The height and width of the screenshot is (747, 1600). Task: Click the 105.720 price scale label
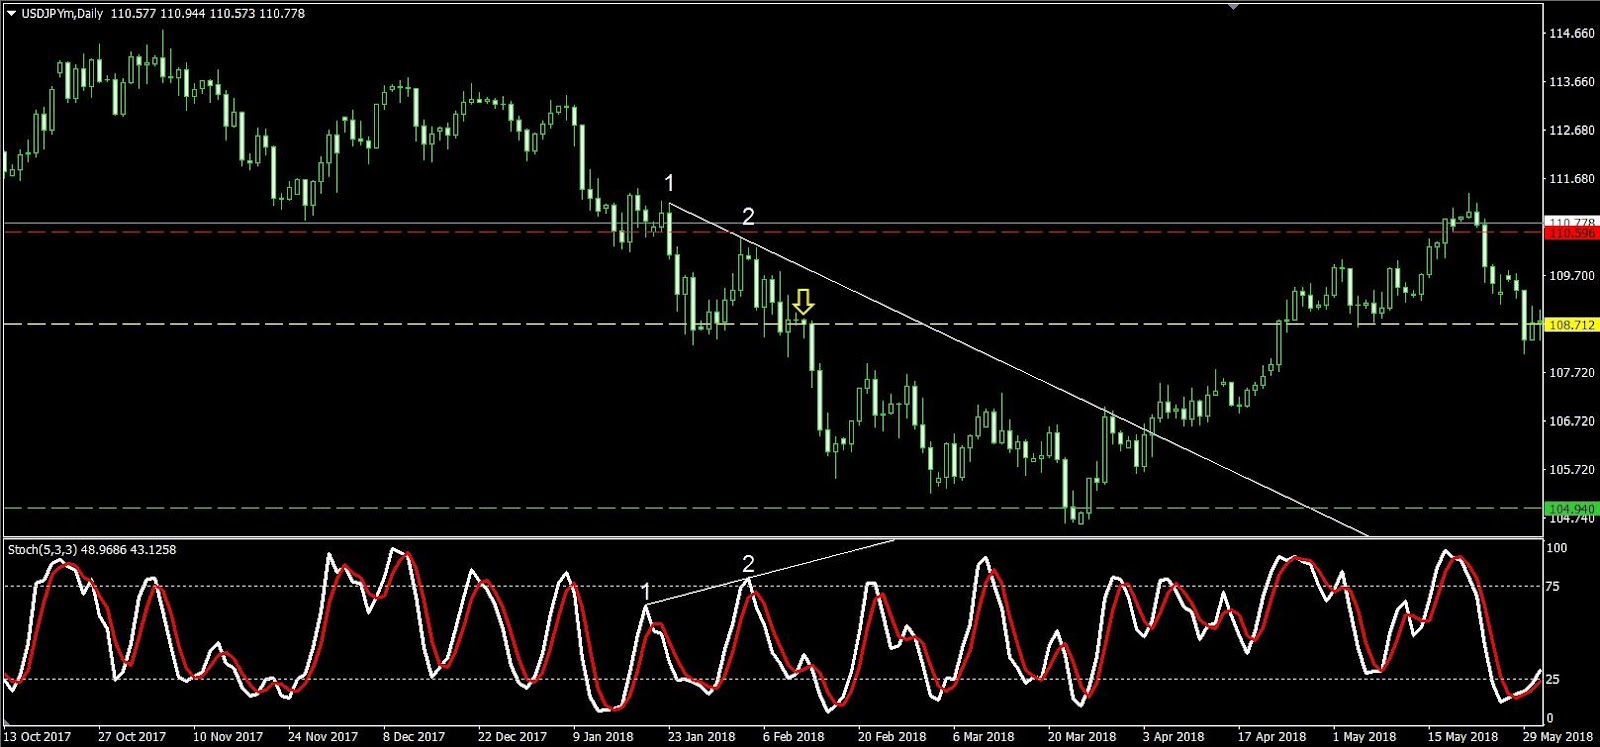(1571, 469)
